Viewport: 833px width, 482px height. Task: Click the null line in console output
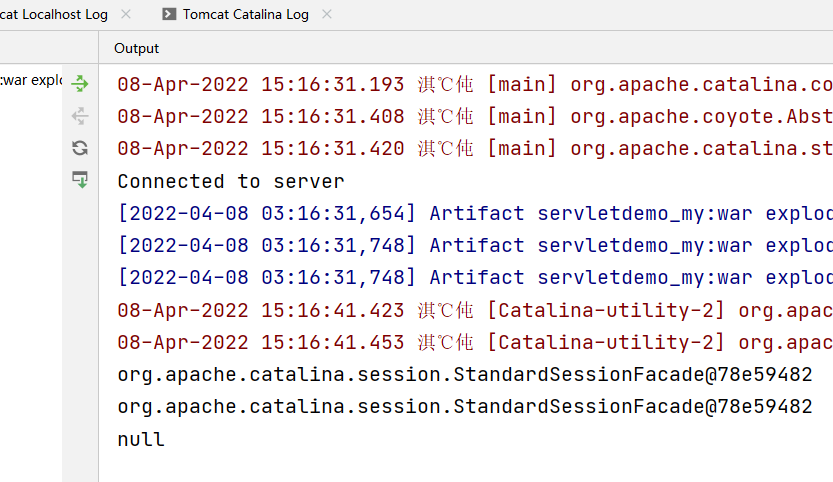141,439
